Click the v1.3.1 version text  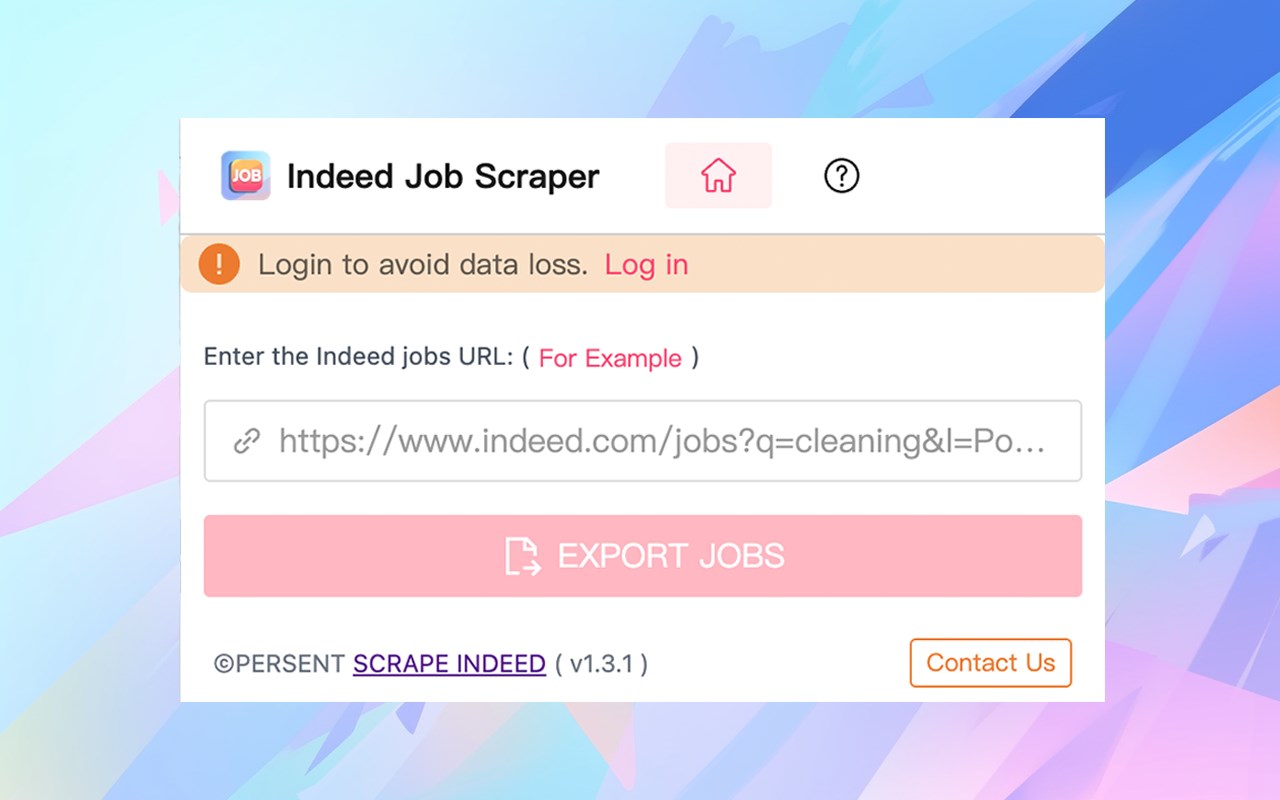(601, 663)
